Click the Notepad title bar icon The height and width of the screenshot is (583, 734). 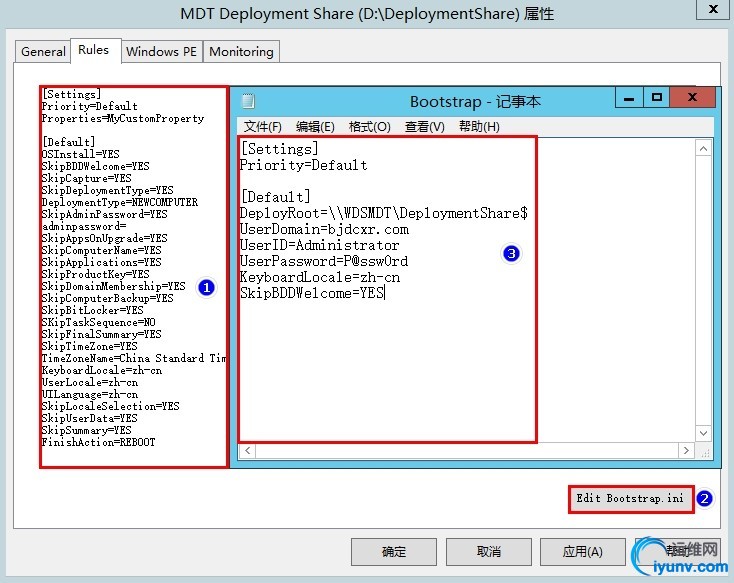click(x=248, y=101)
